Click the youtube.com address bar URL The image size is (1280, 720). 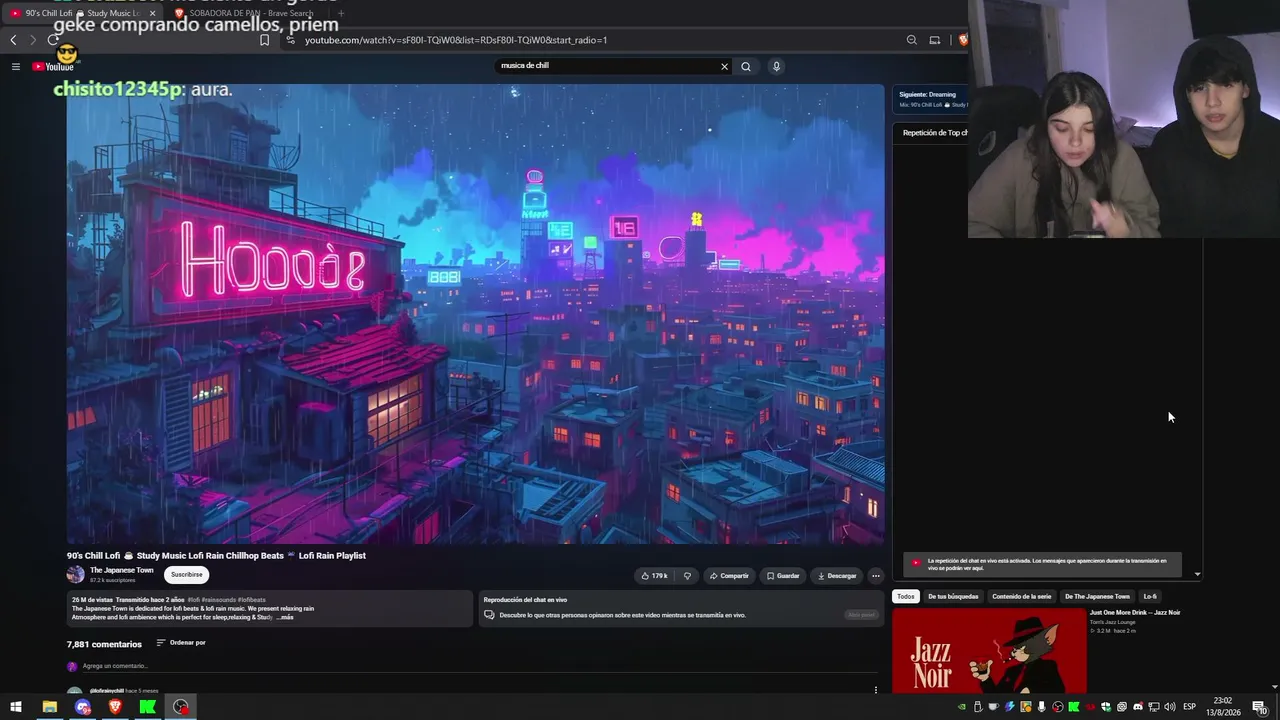click(x=456, y=40)
